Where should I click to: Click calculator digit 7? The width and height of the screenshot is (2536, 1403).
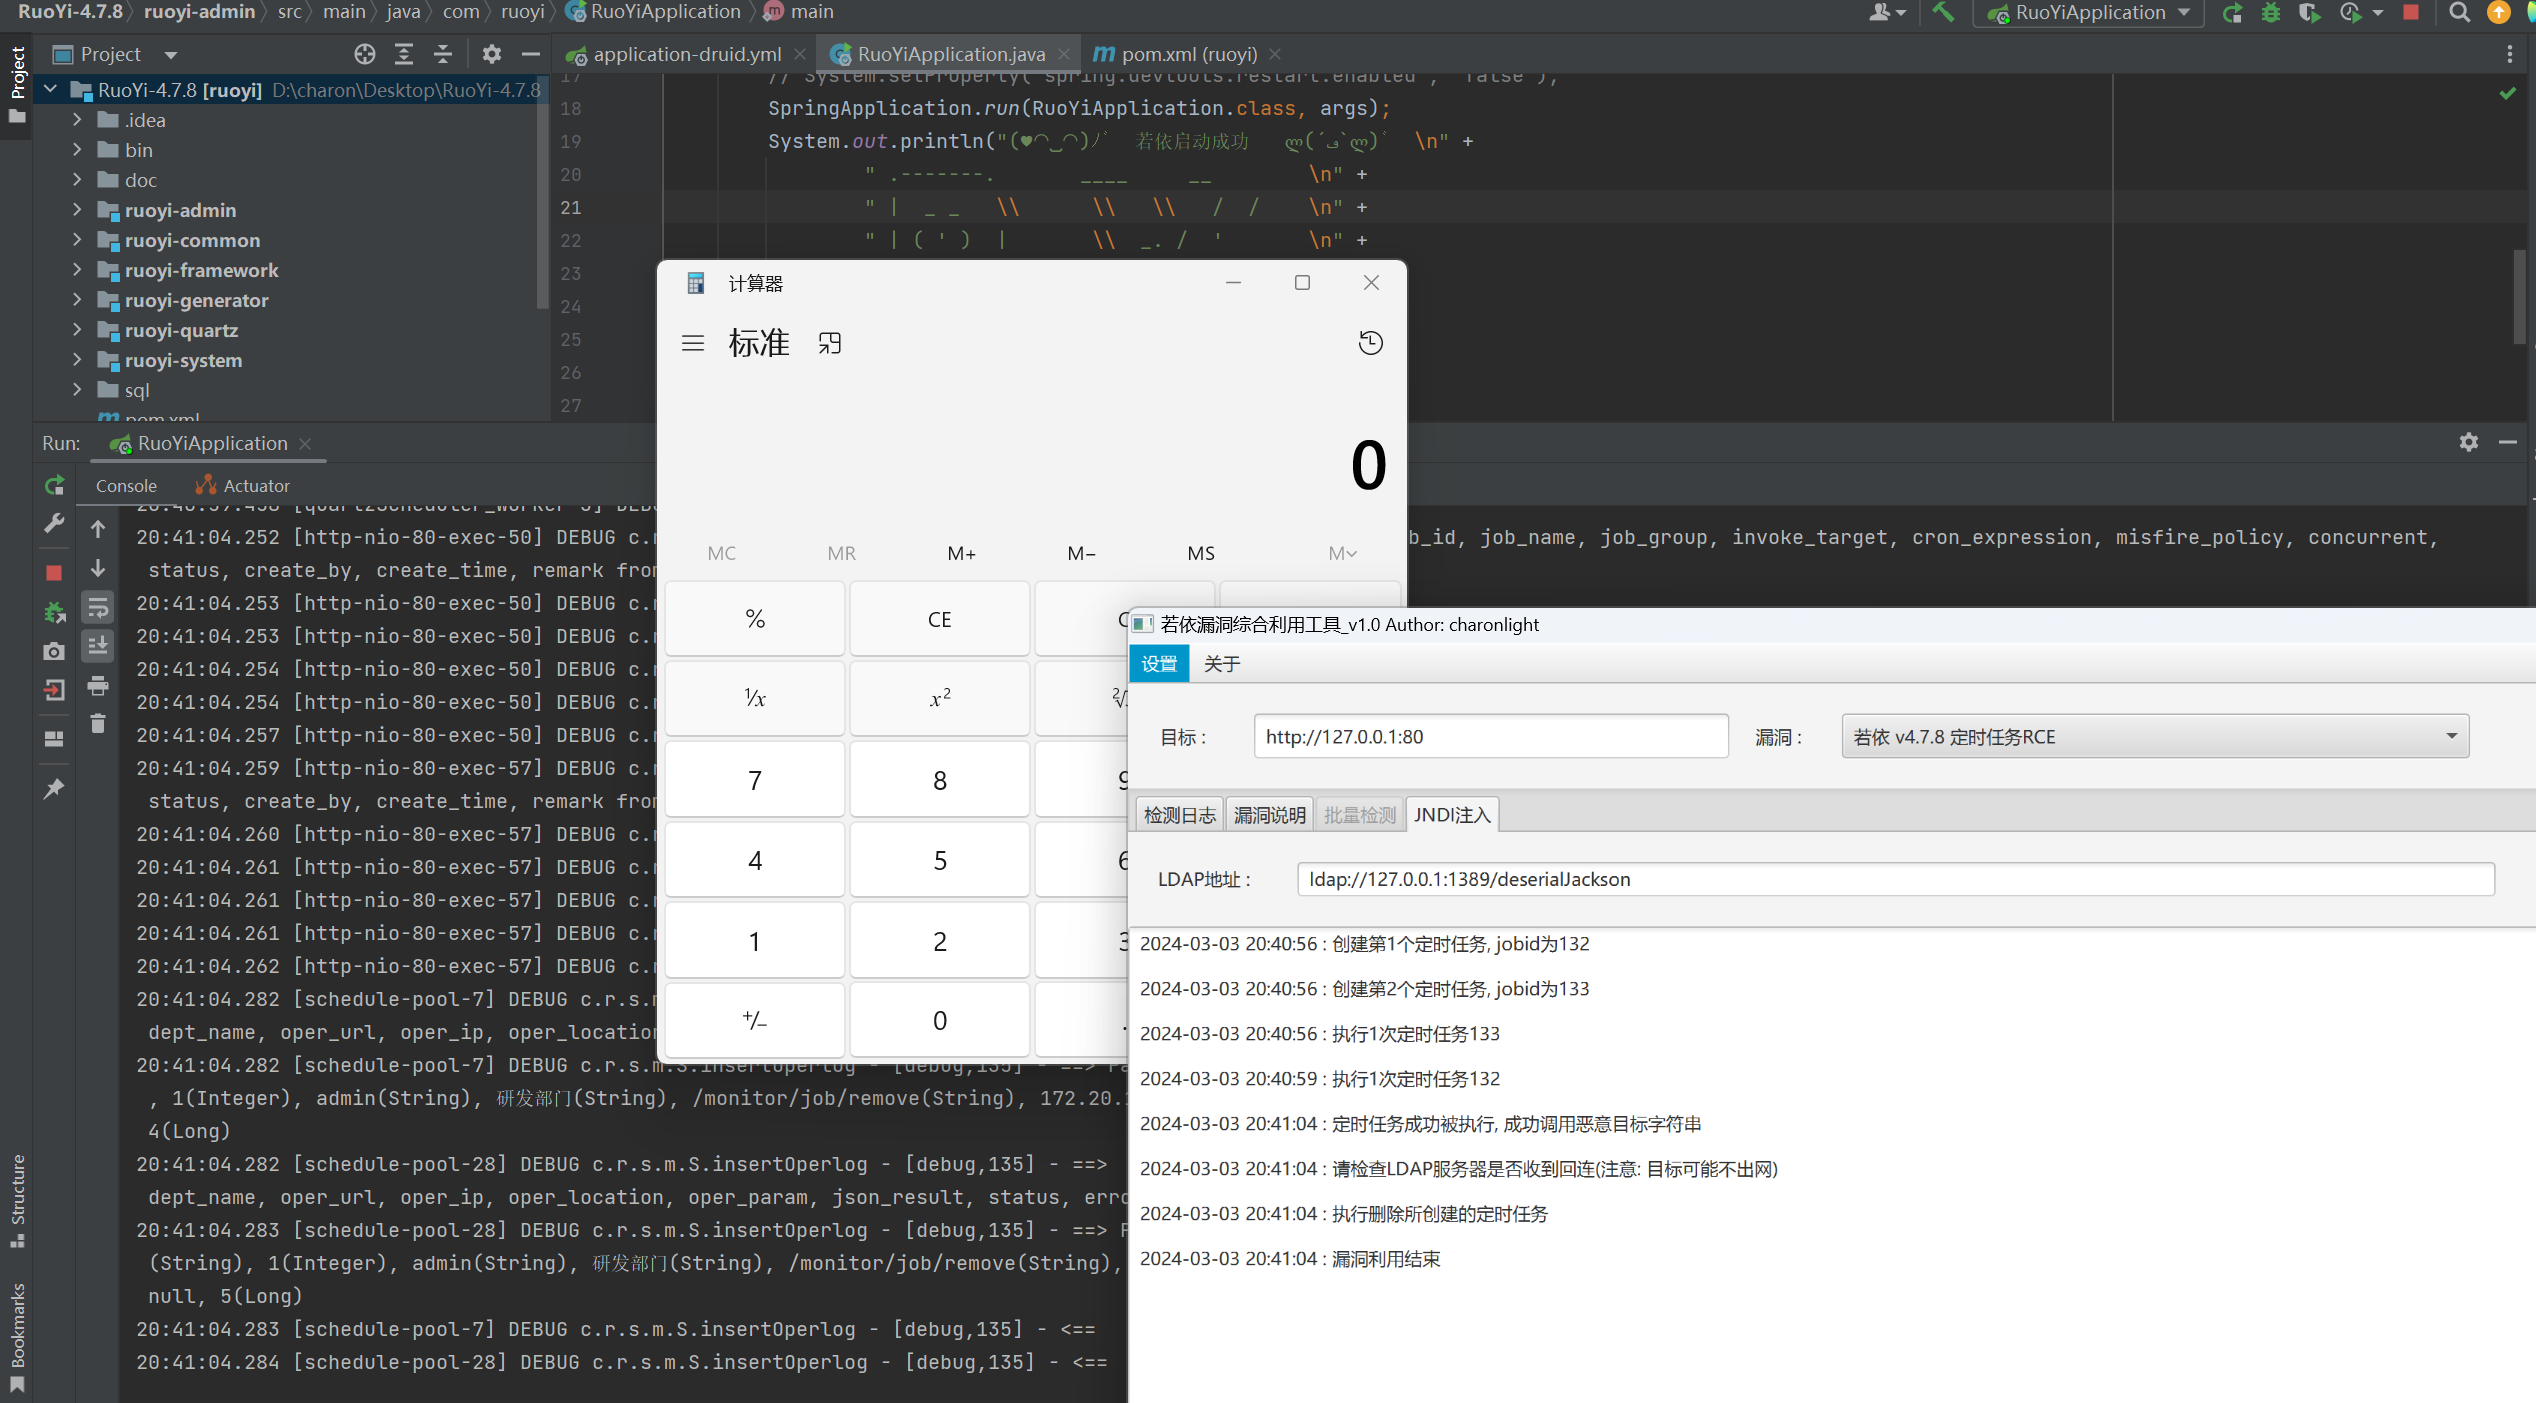pos(755,780)
